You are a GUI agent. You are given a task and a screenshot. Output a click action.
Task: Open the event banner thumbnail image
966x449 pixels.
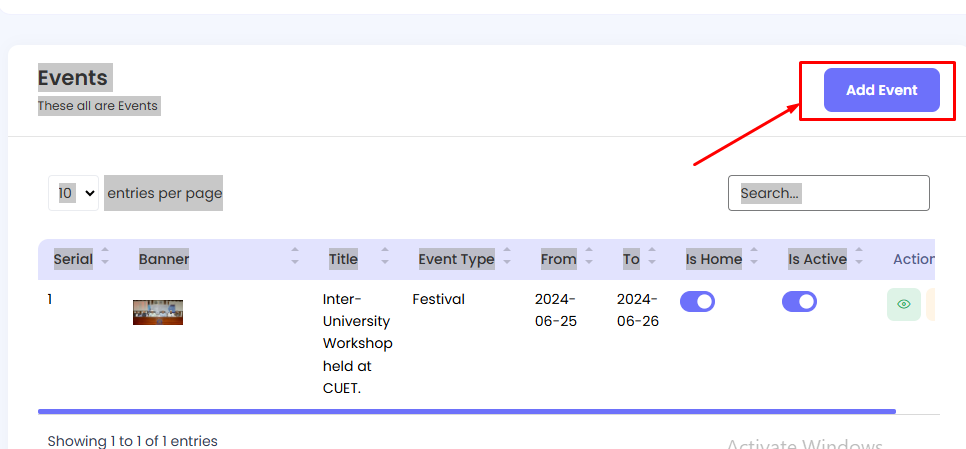(x=158, y=312)
